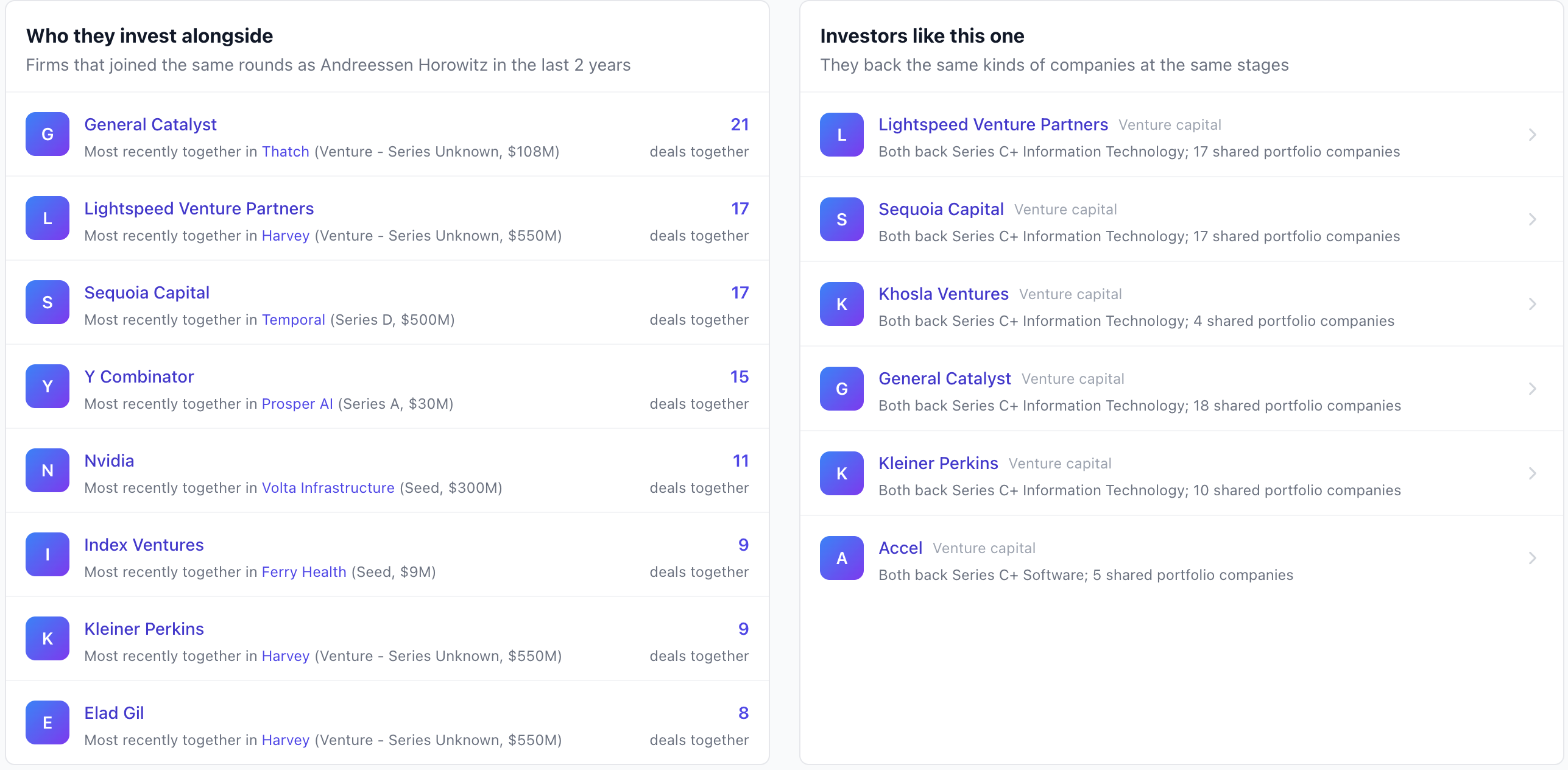Open the Prosper AI company link
Viewport: 1568px width, 770px height.
coord(297,404)
